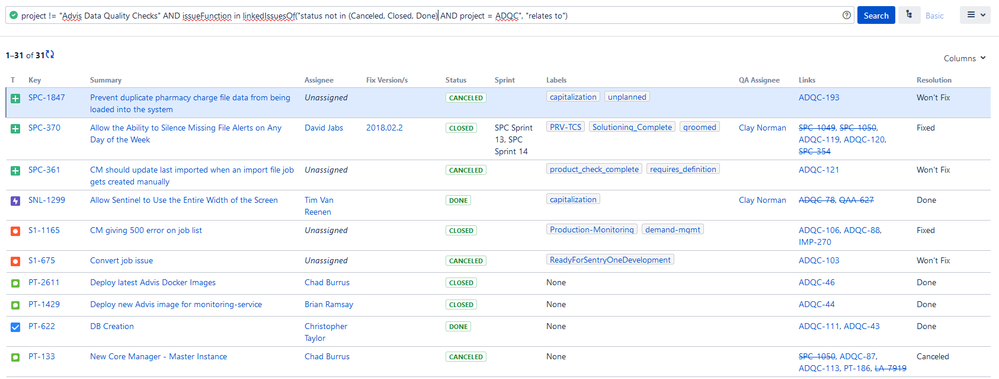This screenshot has width=999, height=379.
Task: Open assignee David Jabs profile
Action: click(324, 127)
